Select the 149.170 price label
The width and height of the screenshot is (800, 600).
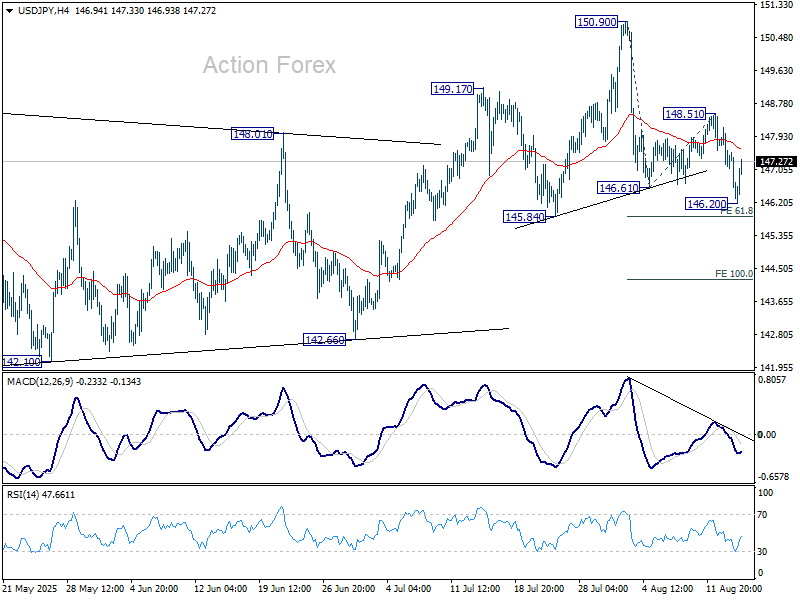click(x=453, y=89)
